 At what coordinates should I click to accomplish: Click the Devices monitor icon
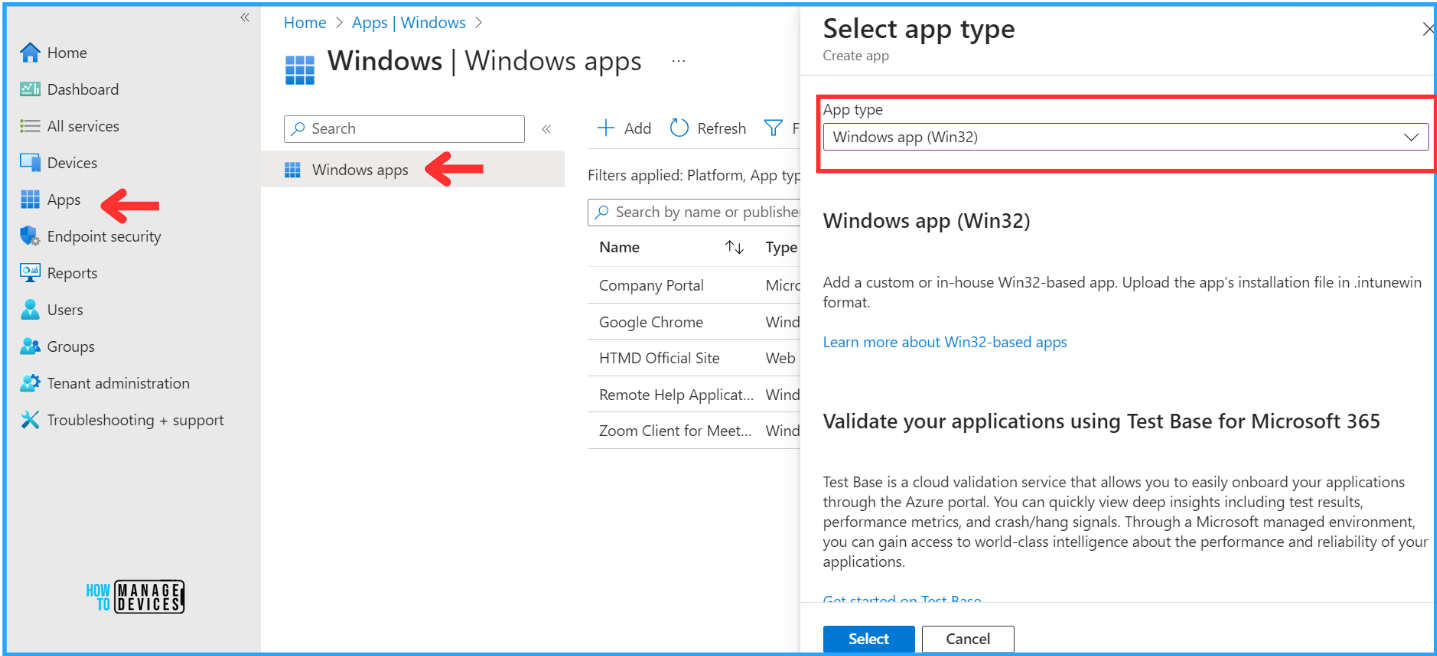[30, 163]
